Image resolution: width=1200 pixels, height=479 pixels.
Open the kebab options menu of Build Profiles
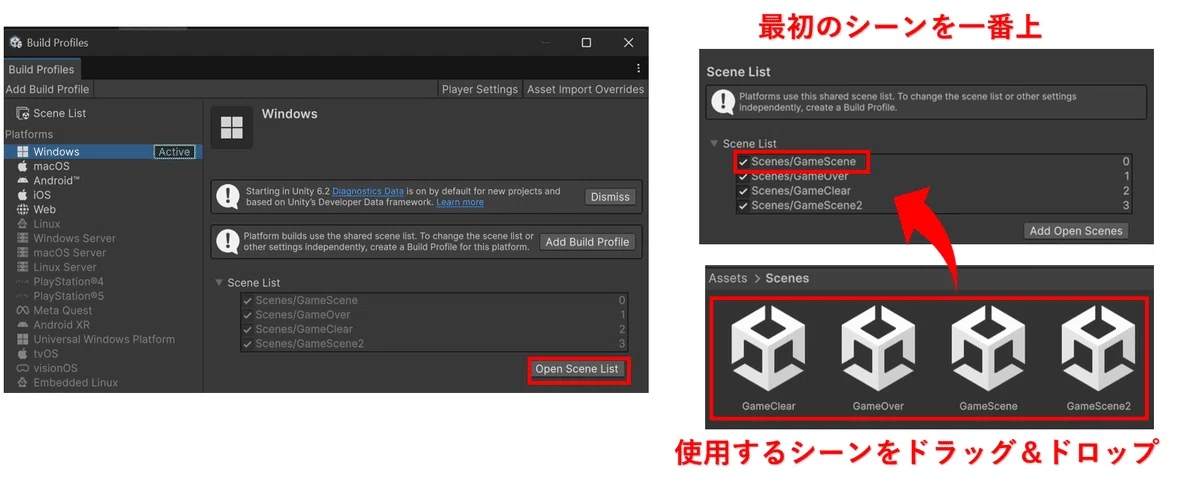[x=638, y=68]
